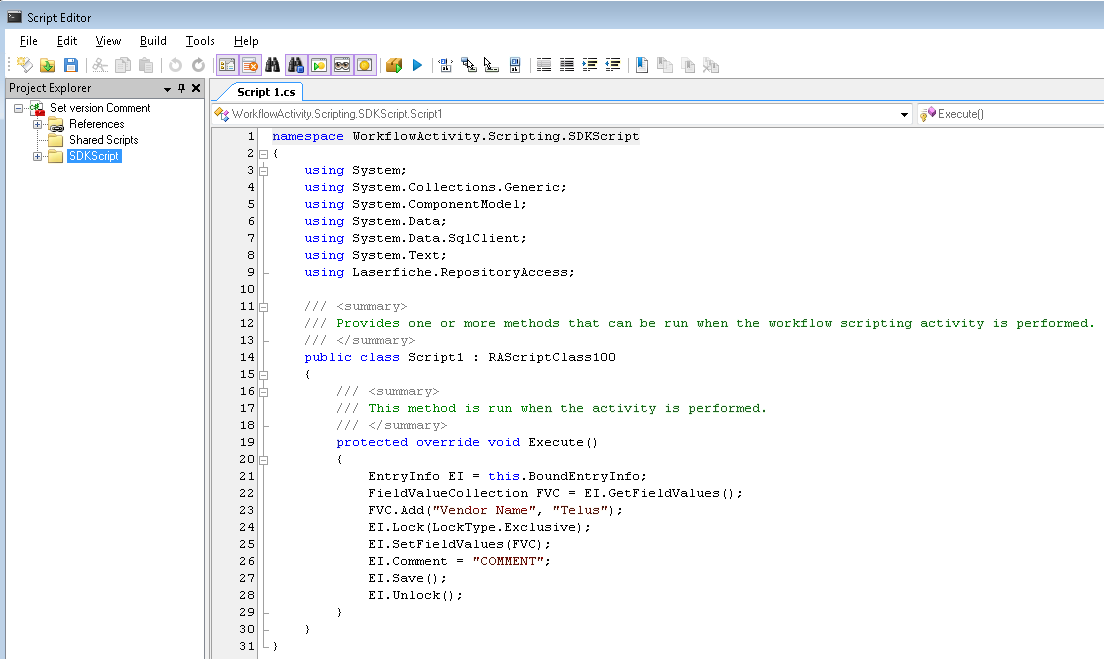Toggle the Project Explorer pane toolbar button
Image resolution: width=1104 pixels, height=659 pixels.
coord(227,65)
